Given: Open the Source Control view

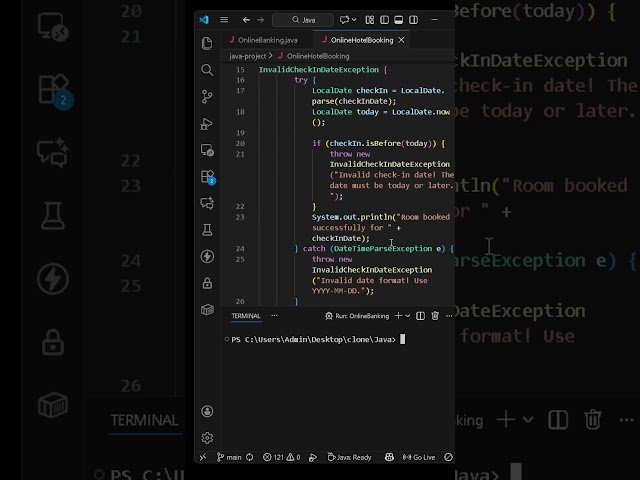Looking at the screenshot, I should [x=207, y=97].
